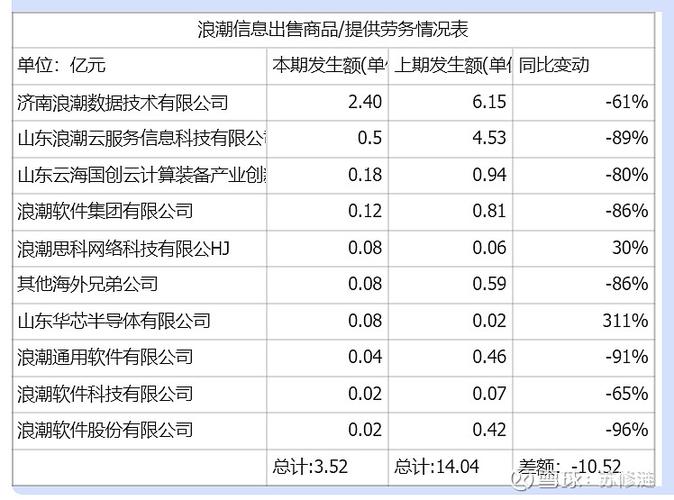Viewport: 674px width, 500px height.
Task: Click the 浪潮软件科技有限公司 row name
Action: pos(105,394)
